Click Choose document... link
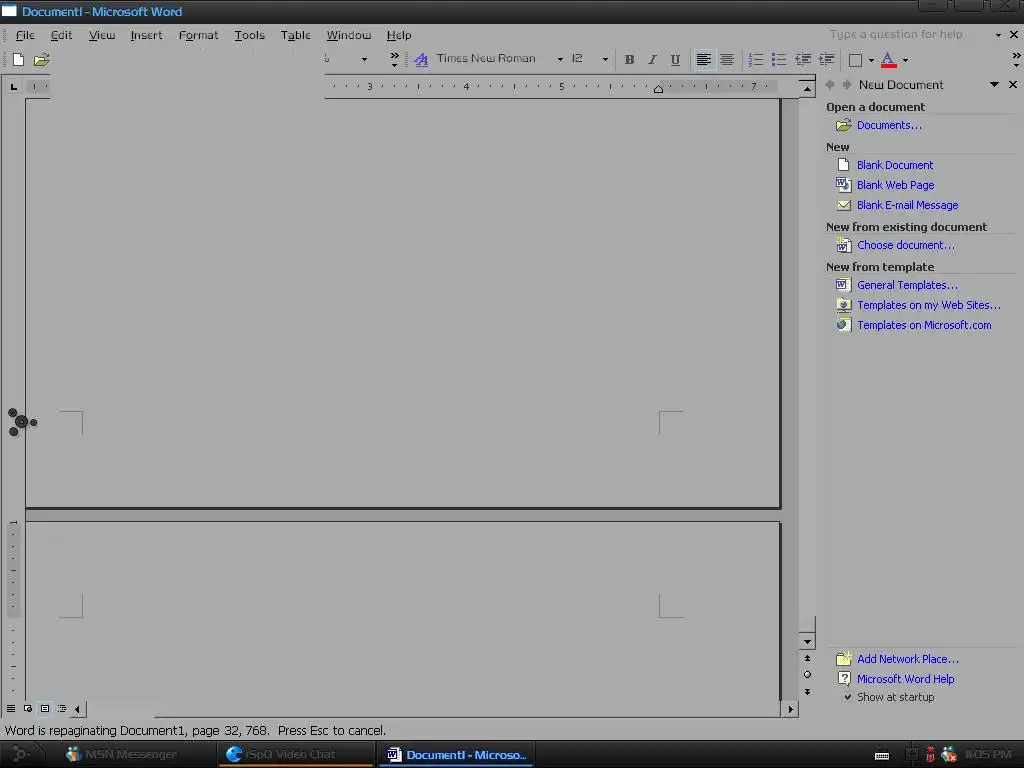This screenshot has height=768, width=1024. point(905,245)
